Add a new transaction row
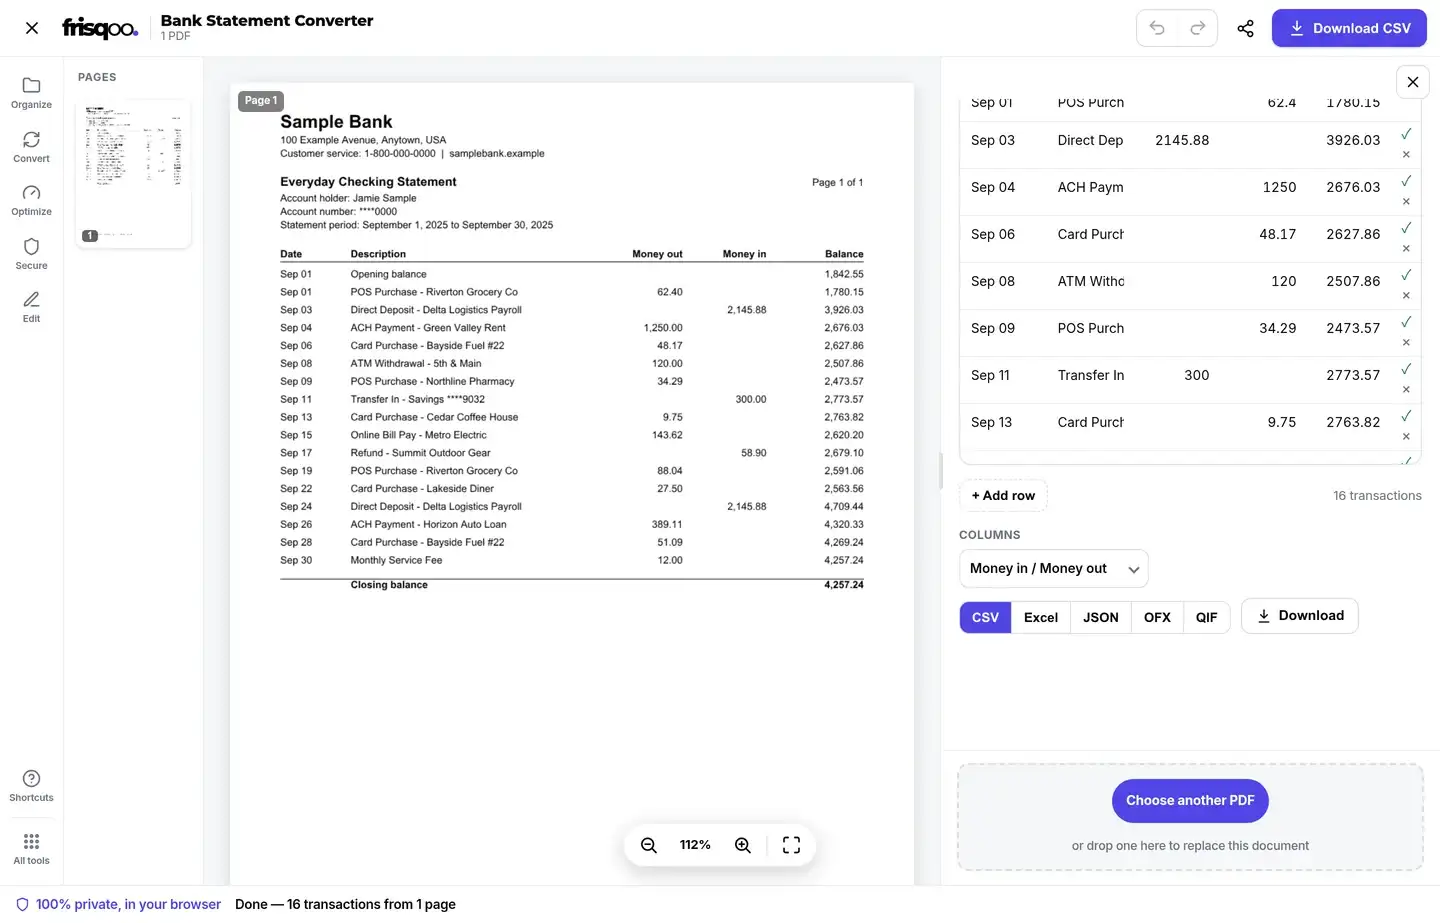This screenshot has width=1440, height=923. pos(1003,495)
